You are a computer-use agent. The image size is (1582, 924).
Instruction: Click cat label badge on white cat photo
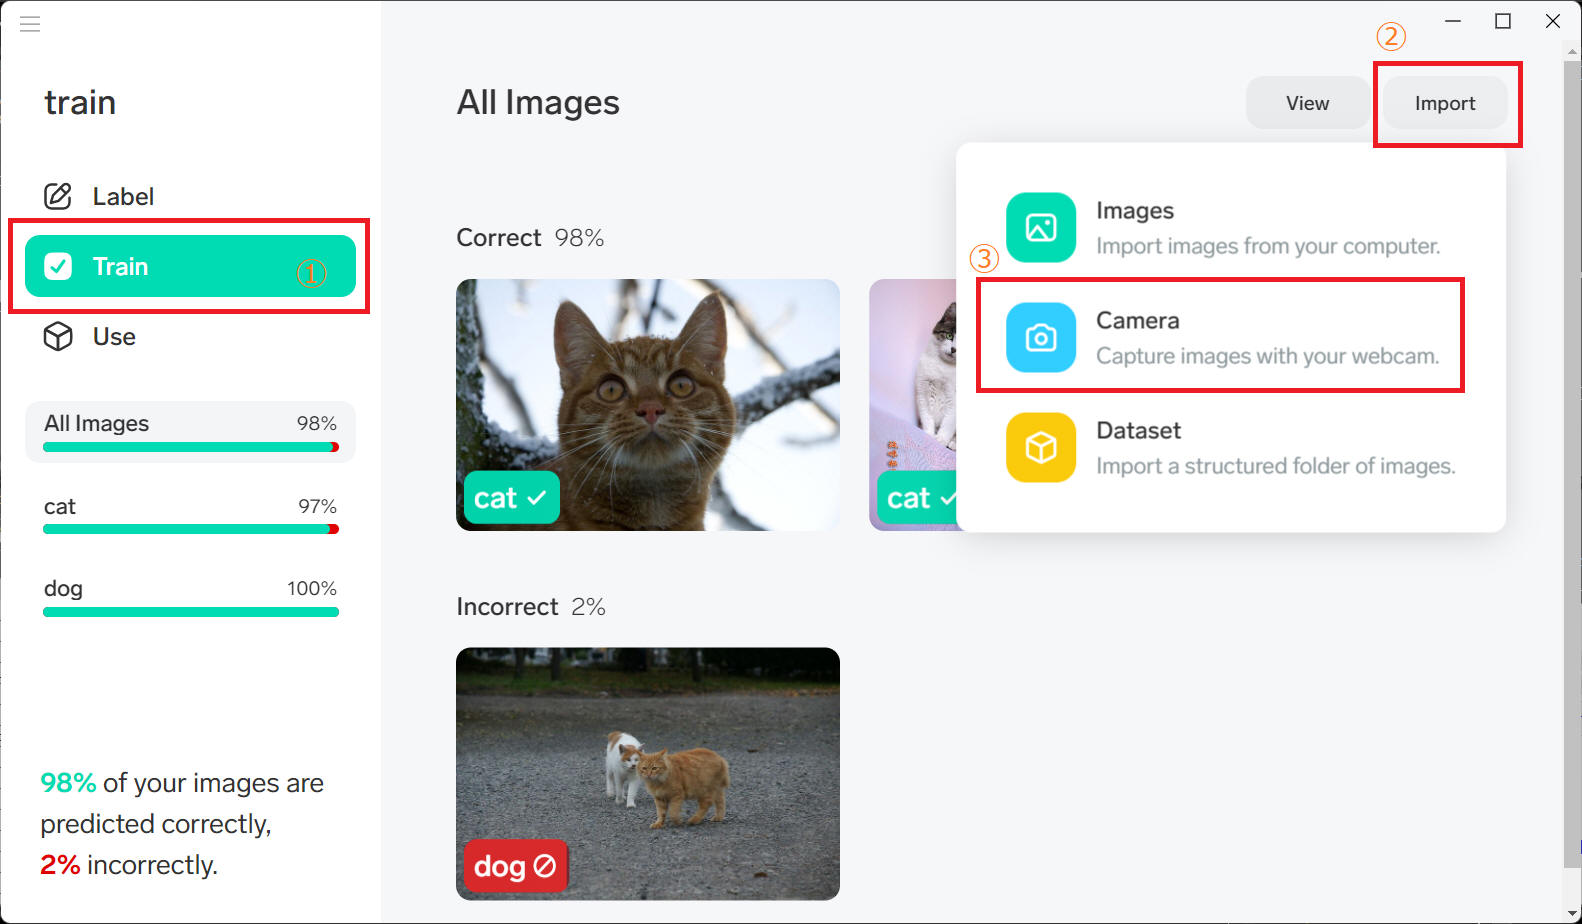pyautogui.click(x=917, y=497)
